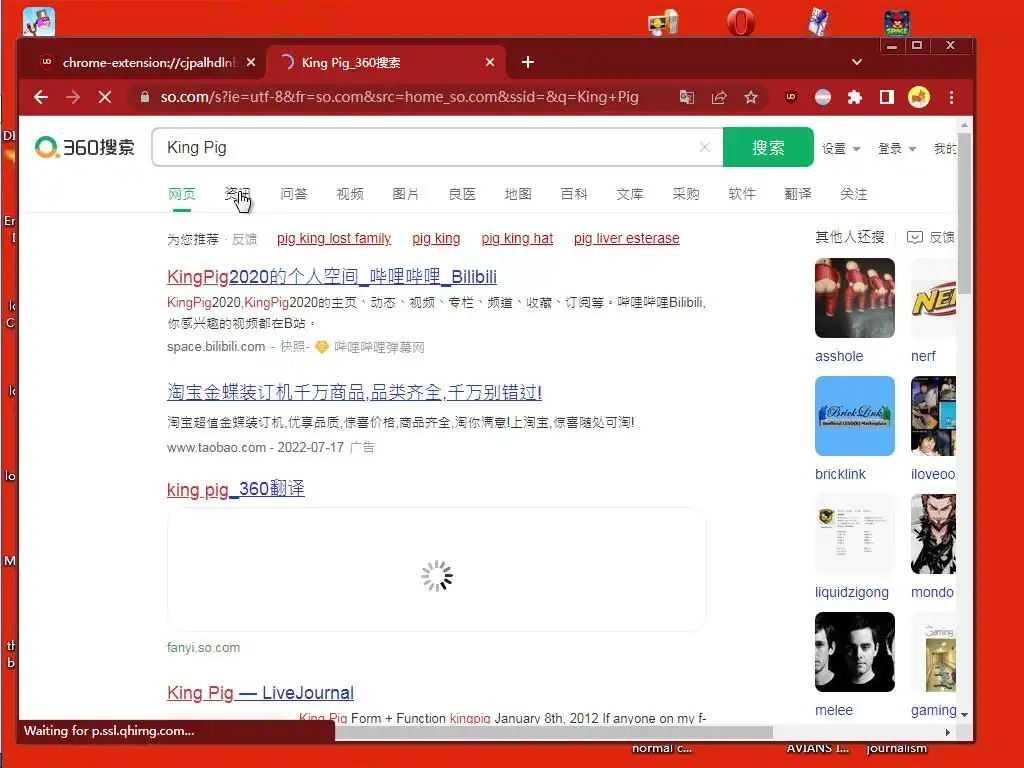The width and height of the screenshot is (1024, 768).
Task: Open the mondo related search thumbnail
Action: 933,534
